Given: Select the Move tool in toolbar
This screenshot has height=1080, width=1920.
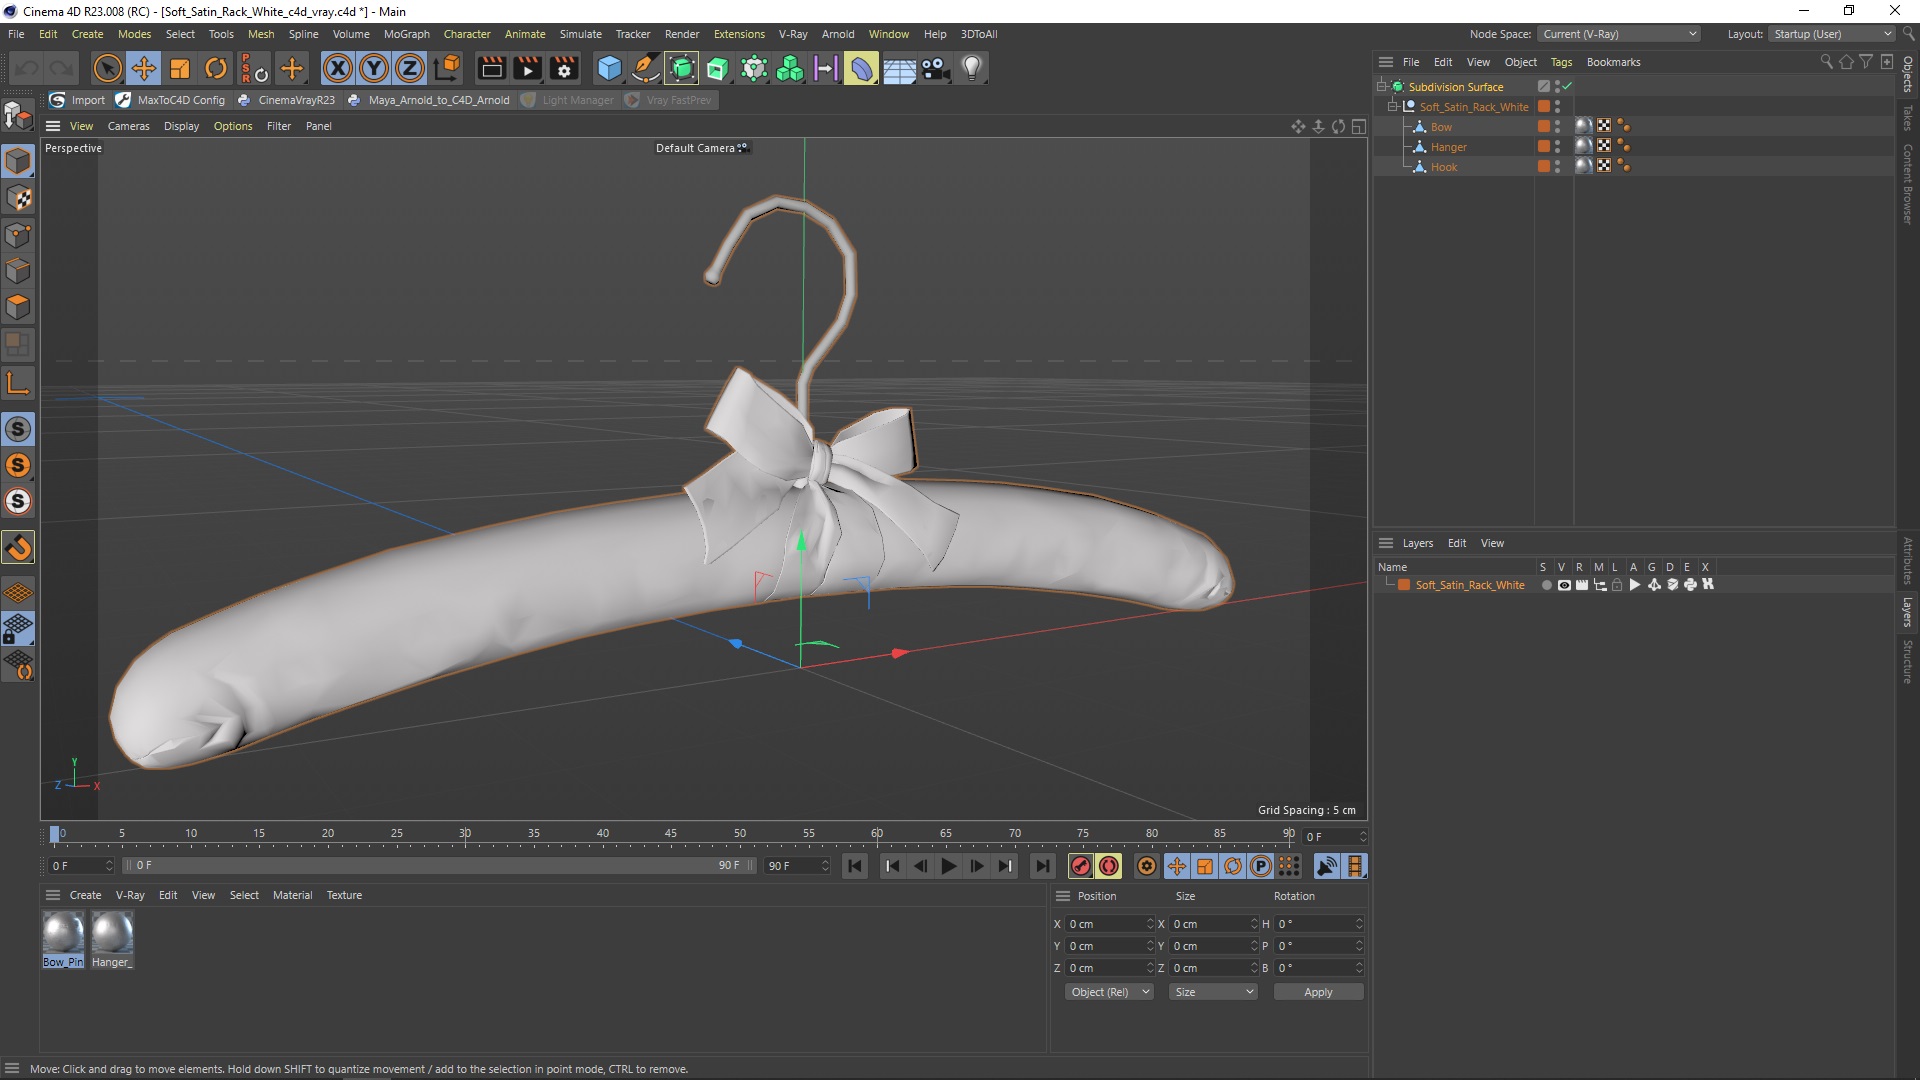Looking at the screenshot, I should tap(144, 68).
